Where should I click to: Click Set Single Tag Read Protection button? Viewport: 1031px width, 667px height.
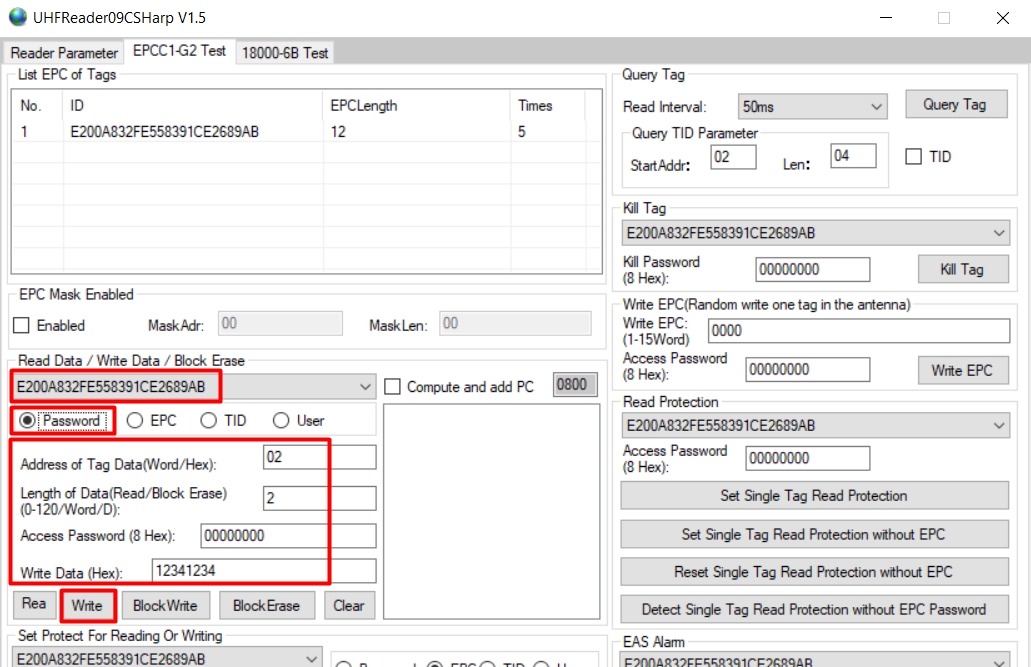(x=814, y=496)
